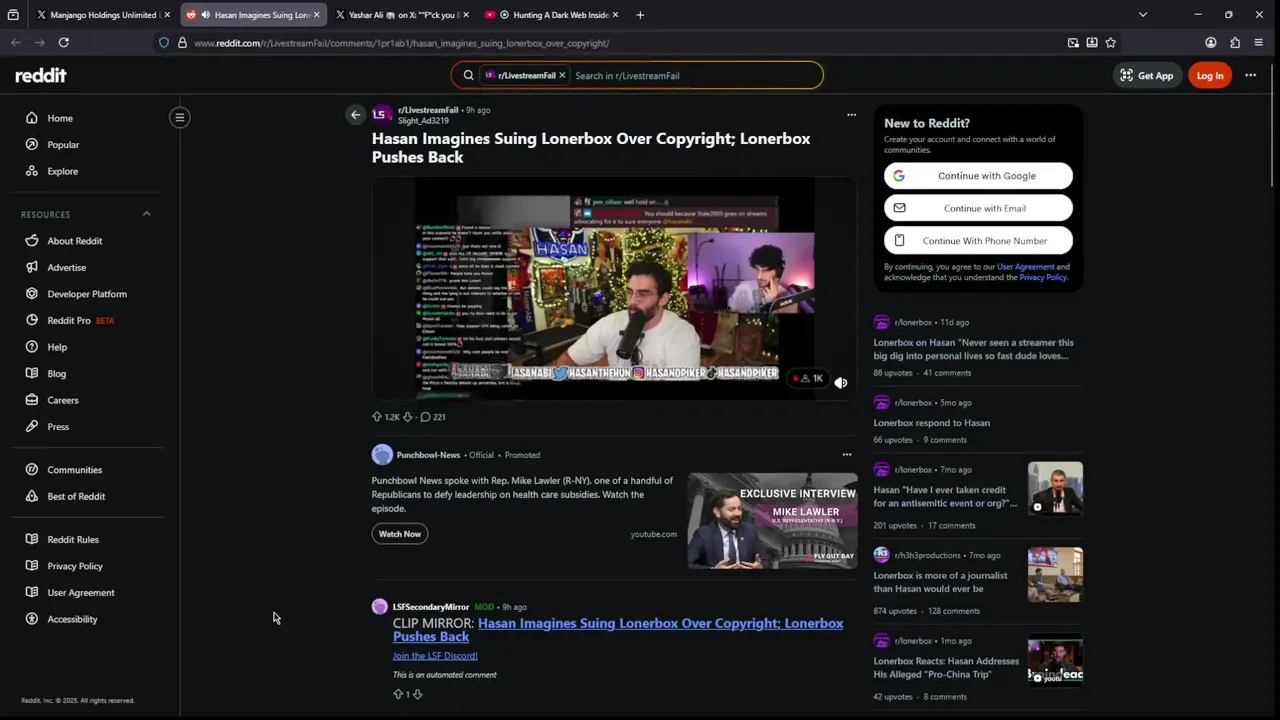1280x720 pixels.
Task: Collapse the left sidebar navigation button
Action: pos(180,118)
